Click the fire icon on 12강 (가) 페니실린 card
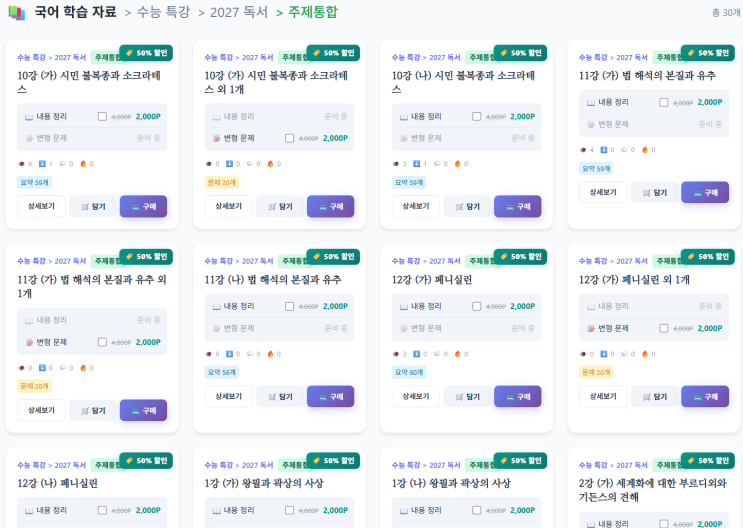743x528 pixels. point(457,353)
